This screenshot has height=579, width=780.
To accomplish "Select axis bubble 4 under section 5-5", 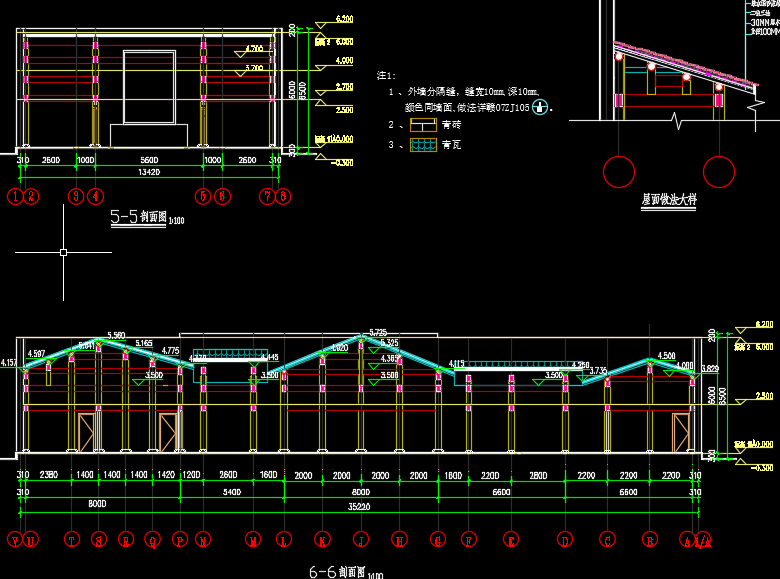I will 96,196.
